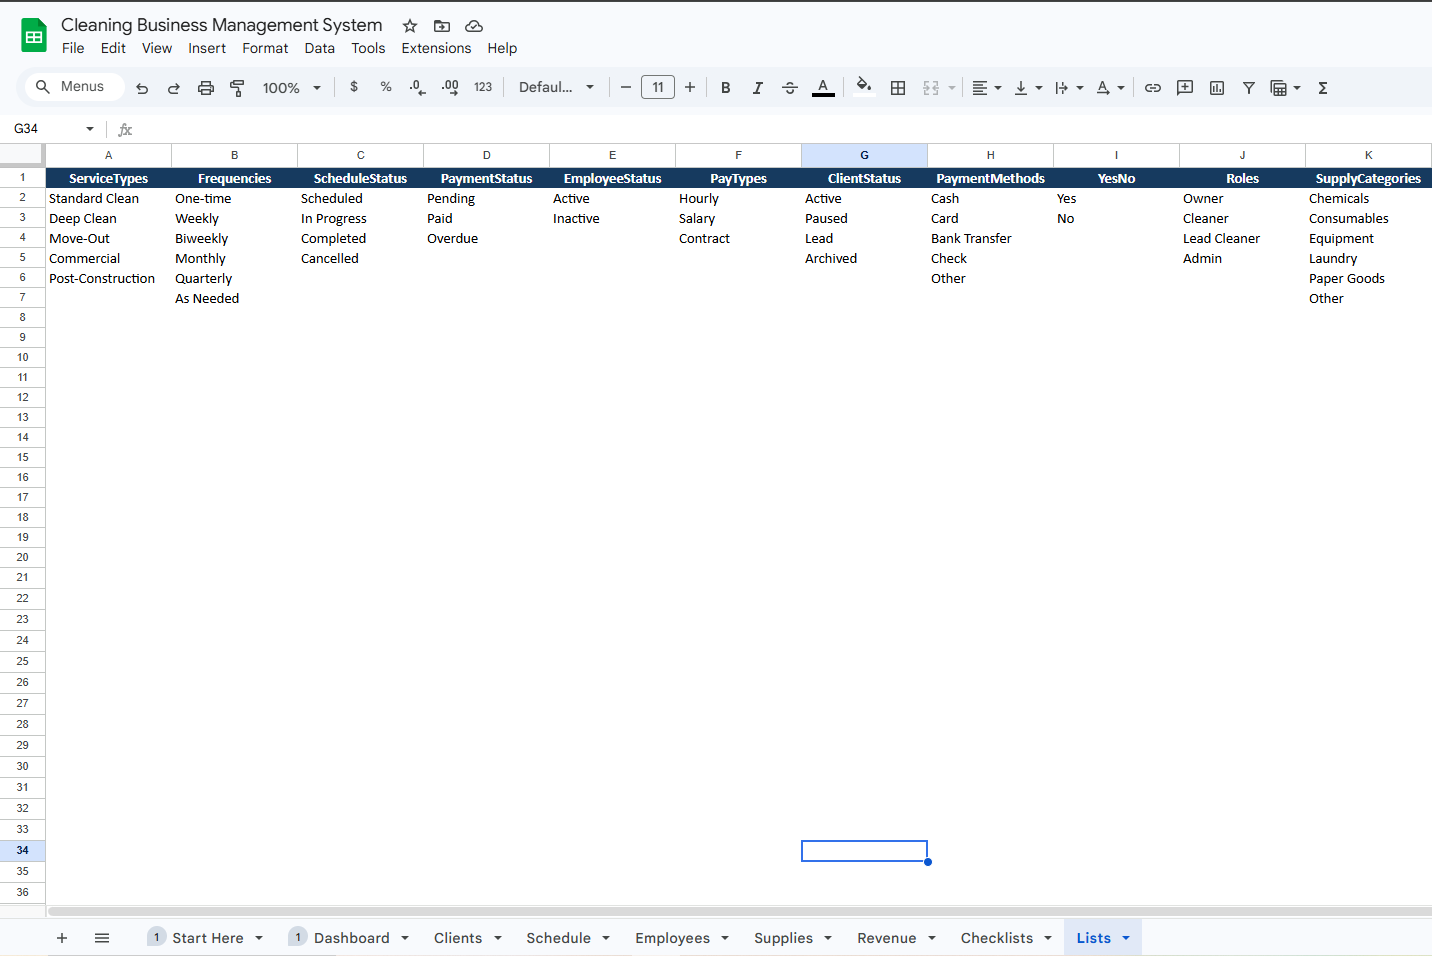Insert a chart using the toolbar icon
The height and width of the screenshot is (956, 1432).
(1217, 88)
